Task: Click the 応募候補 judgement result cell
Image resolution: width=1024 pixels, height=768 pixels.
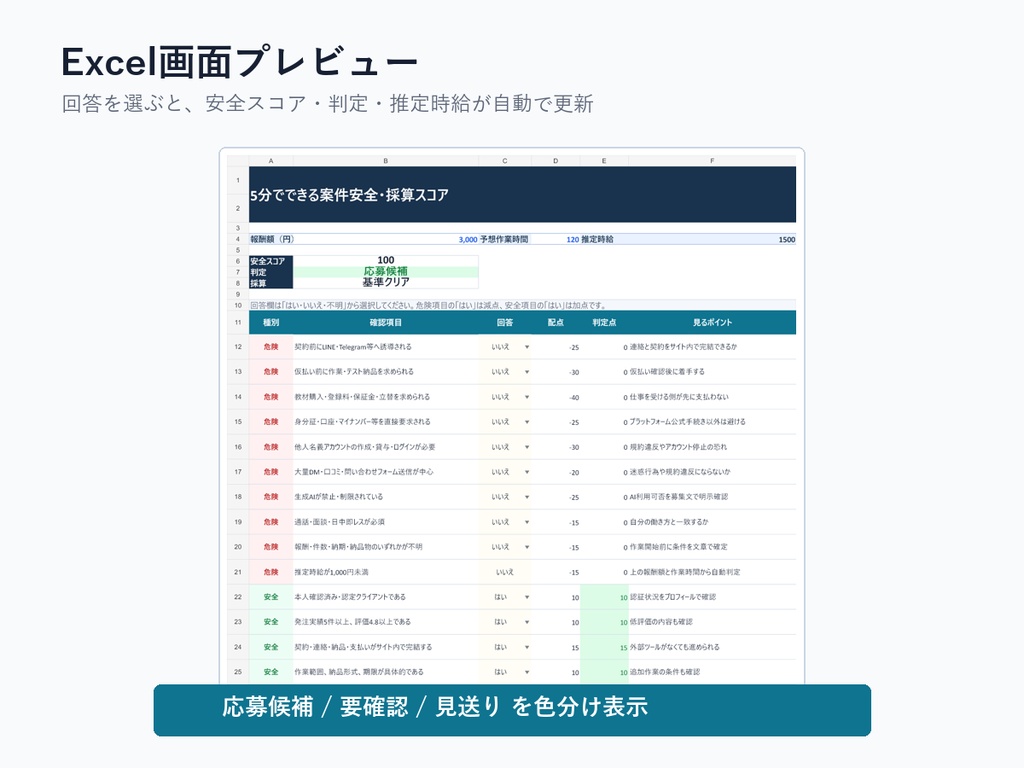Action: pos(386,272)
